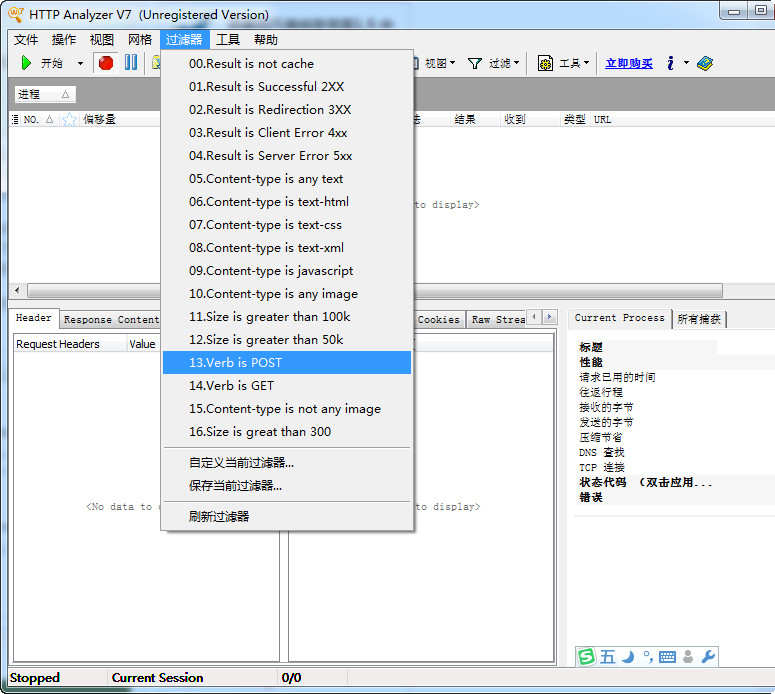Toggle the punctuation mode in IME bar
Viewport: 775px width, 694px height.
click(647, 657)
